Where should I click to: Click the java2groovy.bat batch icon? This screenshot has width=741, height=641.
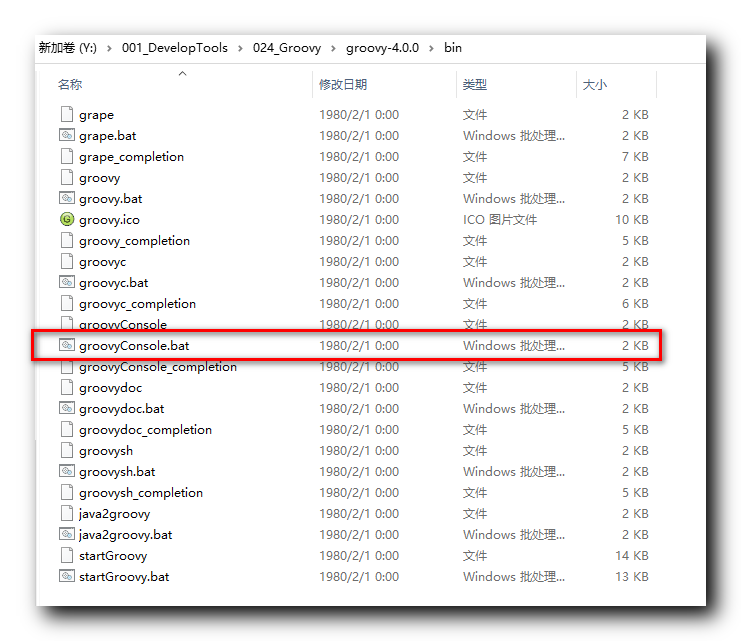[x=67, y=534]
